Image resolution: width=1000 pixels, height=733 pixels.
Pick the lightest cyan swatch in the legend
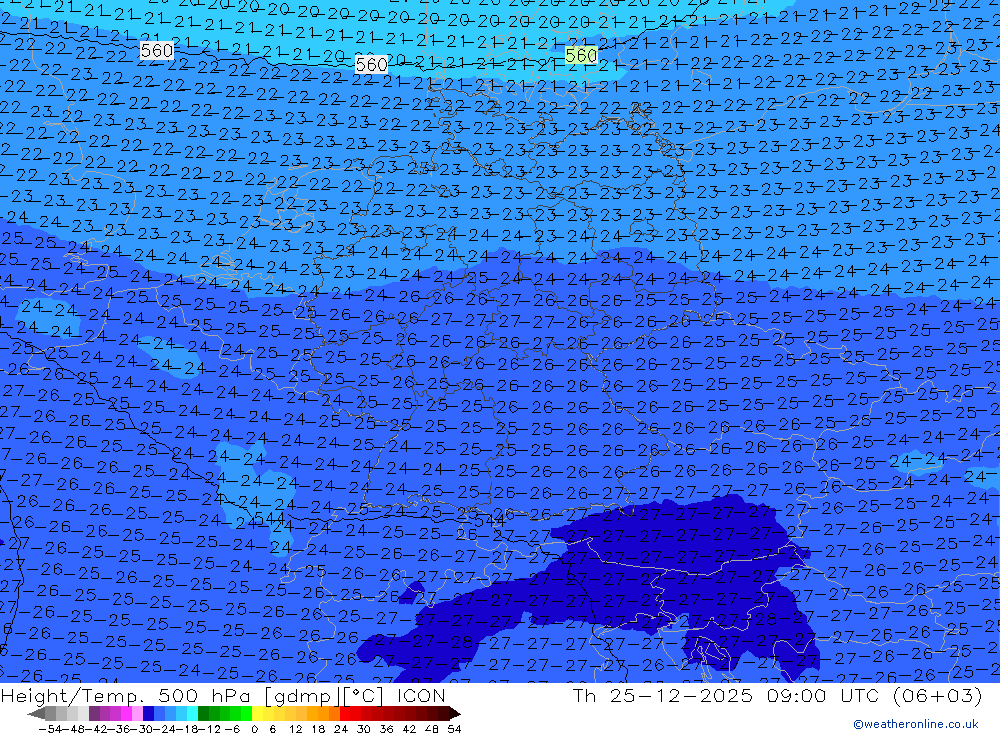192,713
